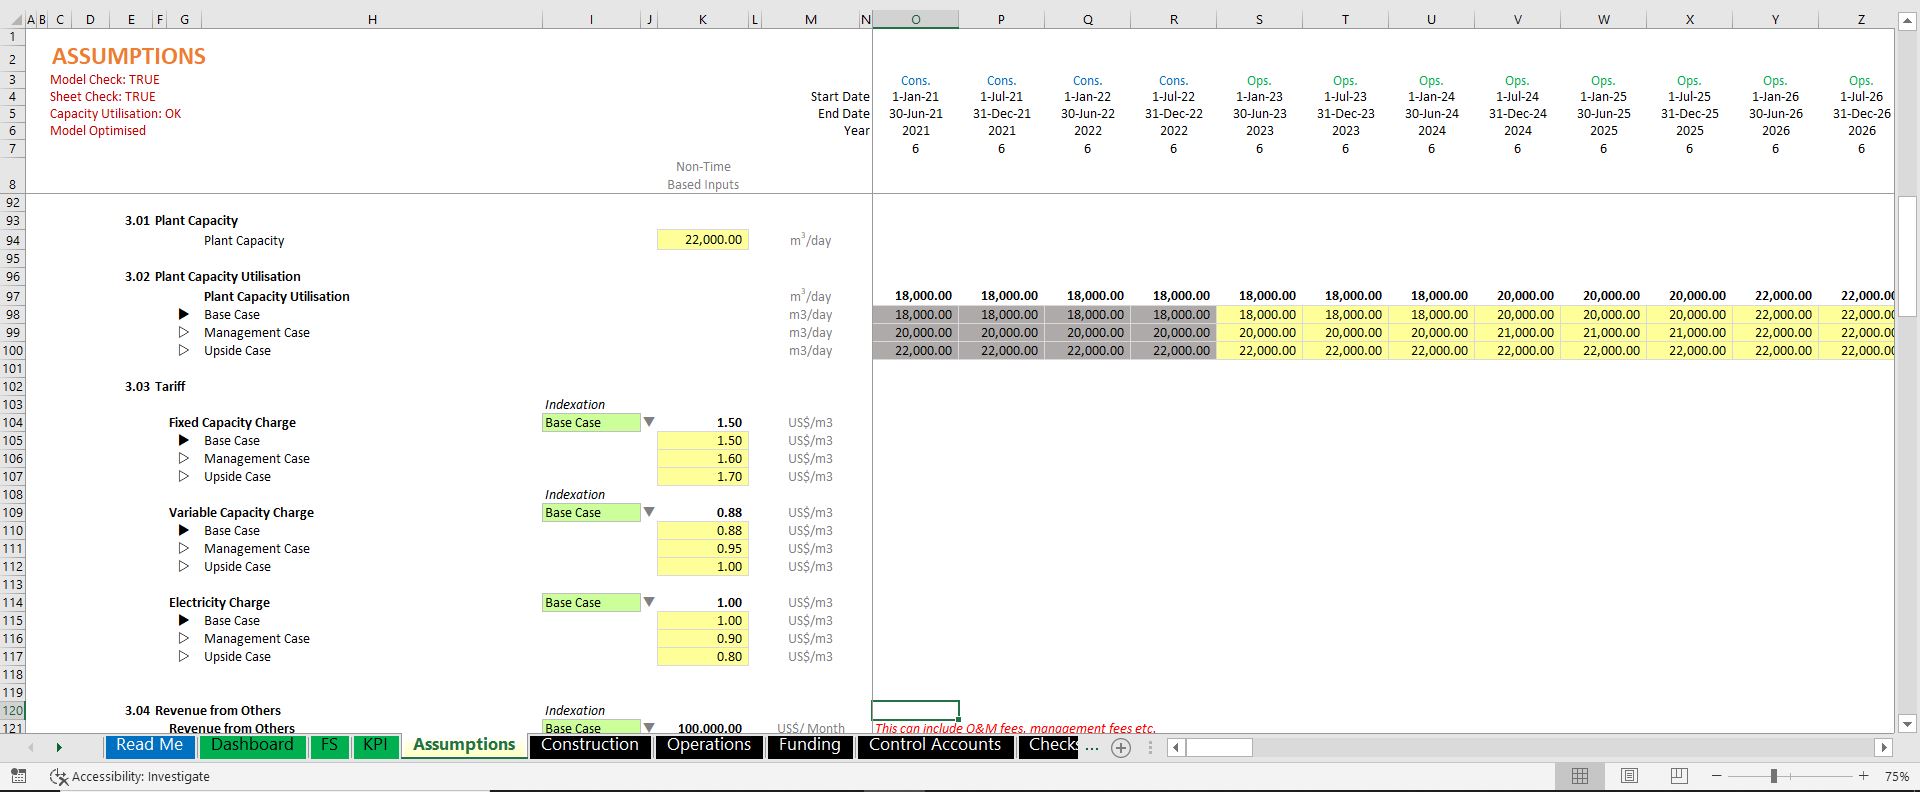Switch to the KPI sheet tab

tap(375, 746)
